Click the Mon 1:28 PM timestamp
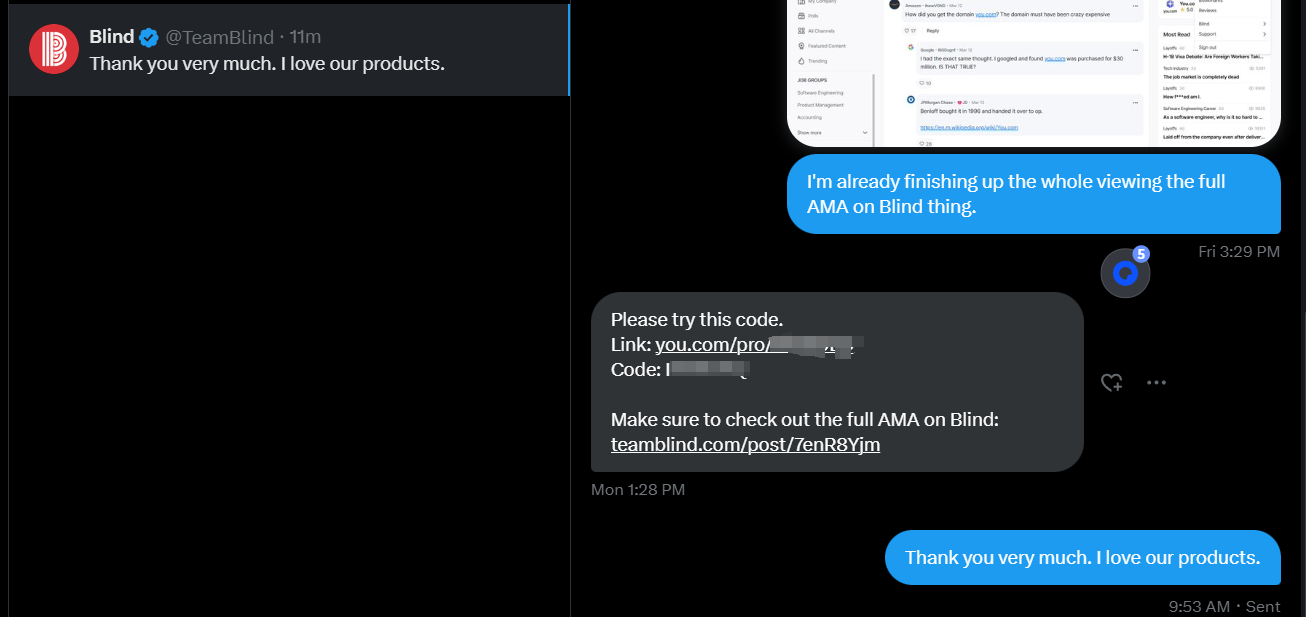The height and width of the screenshot is (617, 1306). (638, 490)
